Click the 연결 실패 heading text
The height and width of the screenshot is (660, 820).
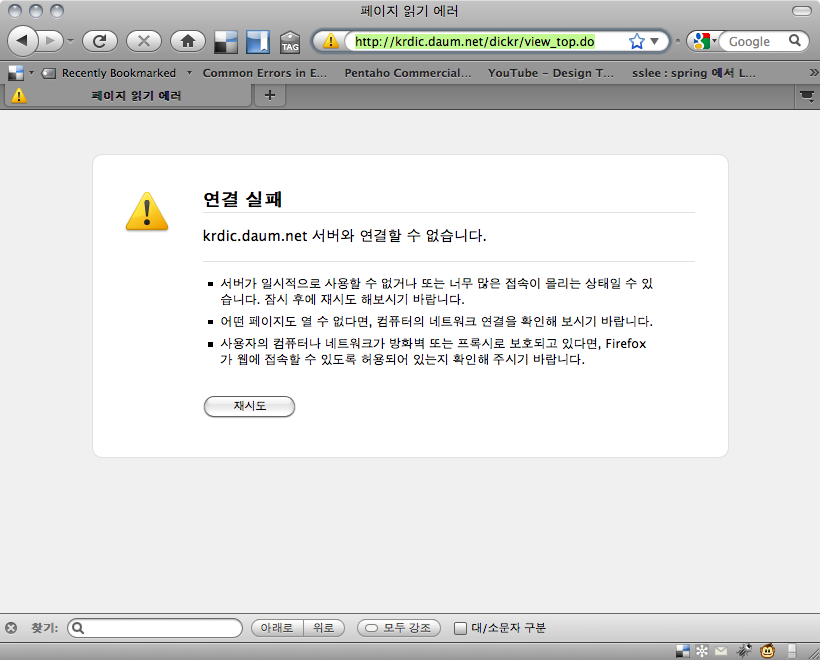tap(243, 199)
